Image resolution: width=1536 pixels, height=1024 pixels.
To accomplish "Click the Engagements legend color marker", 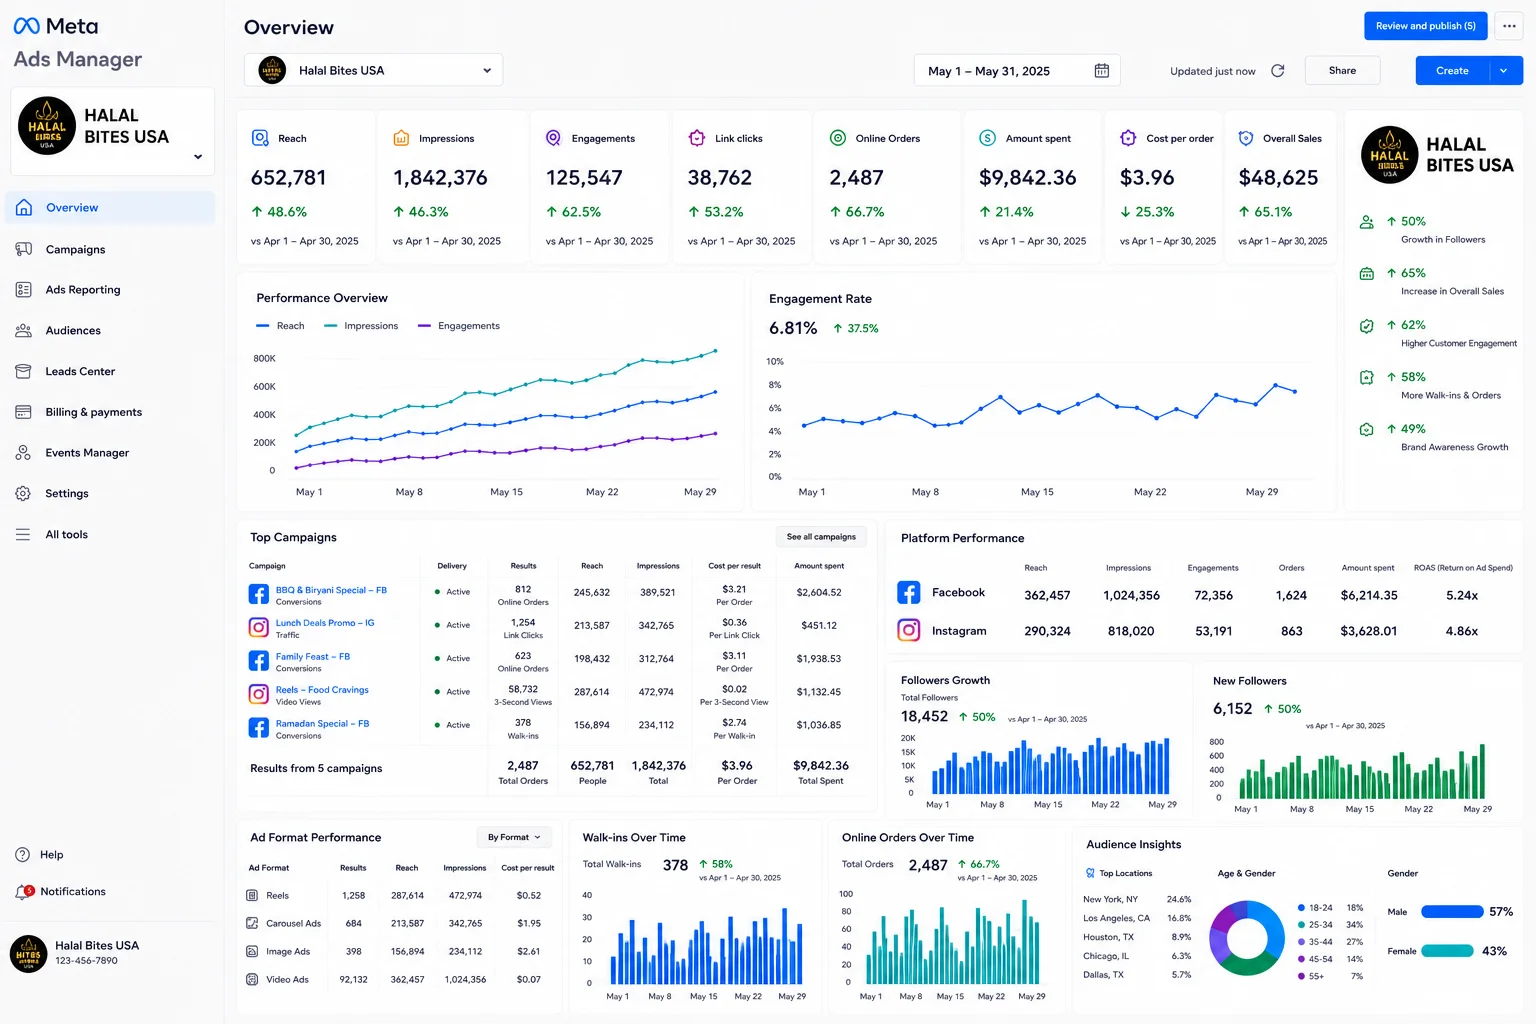I will [424, 326].
